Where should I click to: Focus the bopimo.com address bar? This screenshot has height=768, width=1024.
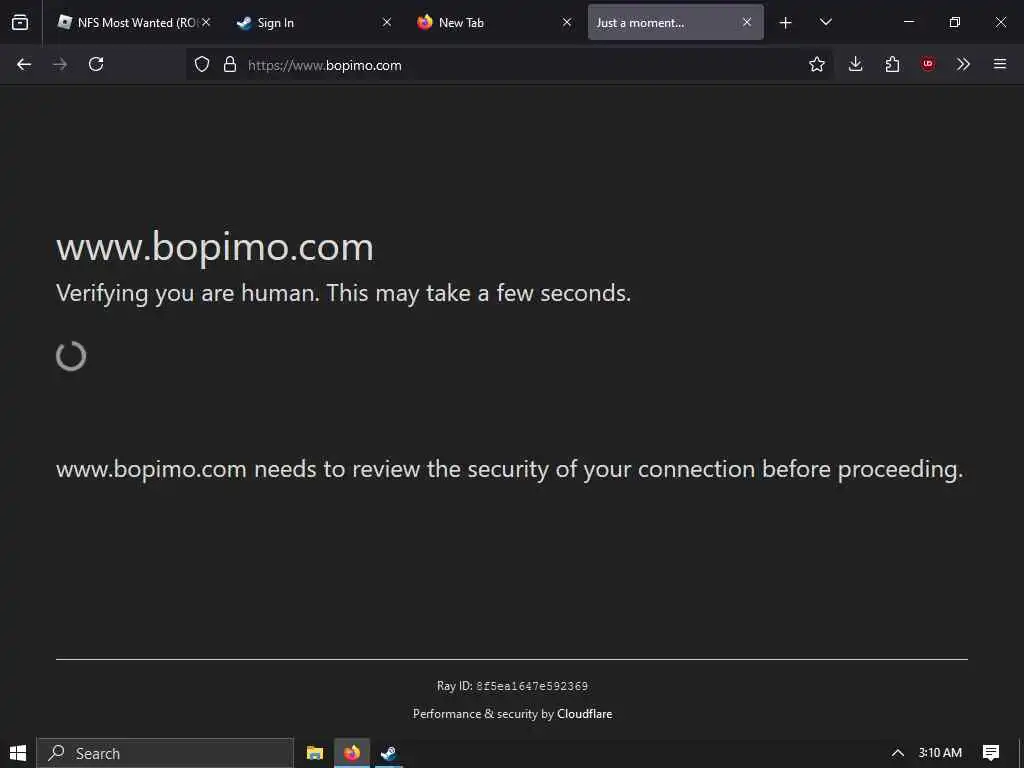(x=509, y=65)
